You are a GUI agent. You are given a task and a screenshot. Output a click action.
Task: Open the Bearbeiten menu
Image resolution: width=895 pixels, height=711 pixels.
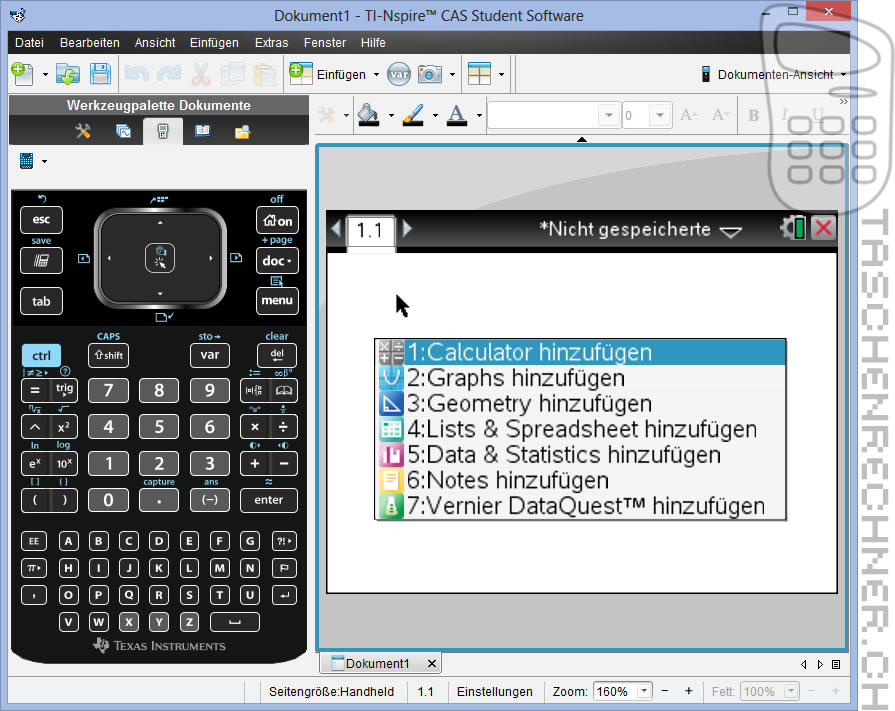pyautogui.click(x=90, y=43)
